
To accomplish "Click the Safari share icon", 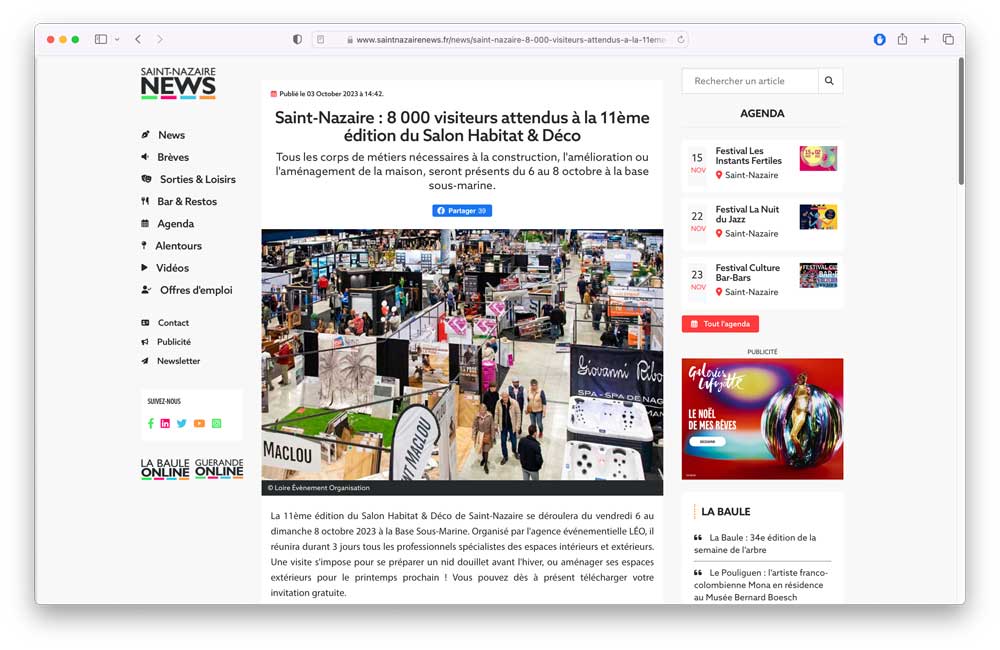I will point(902,39).
